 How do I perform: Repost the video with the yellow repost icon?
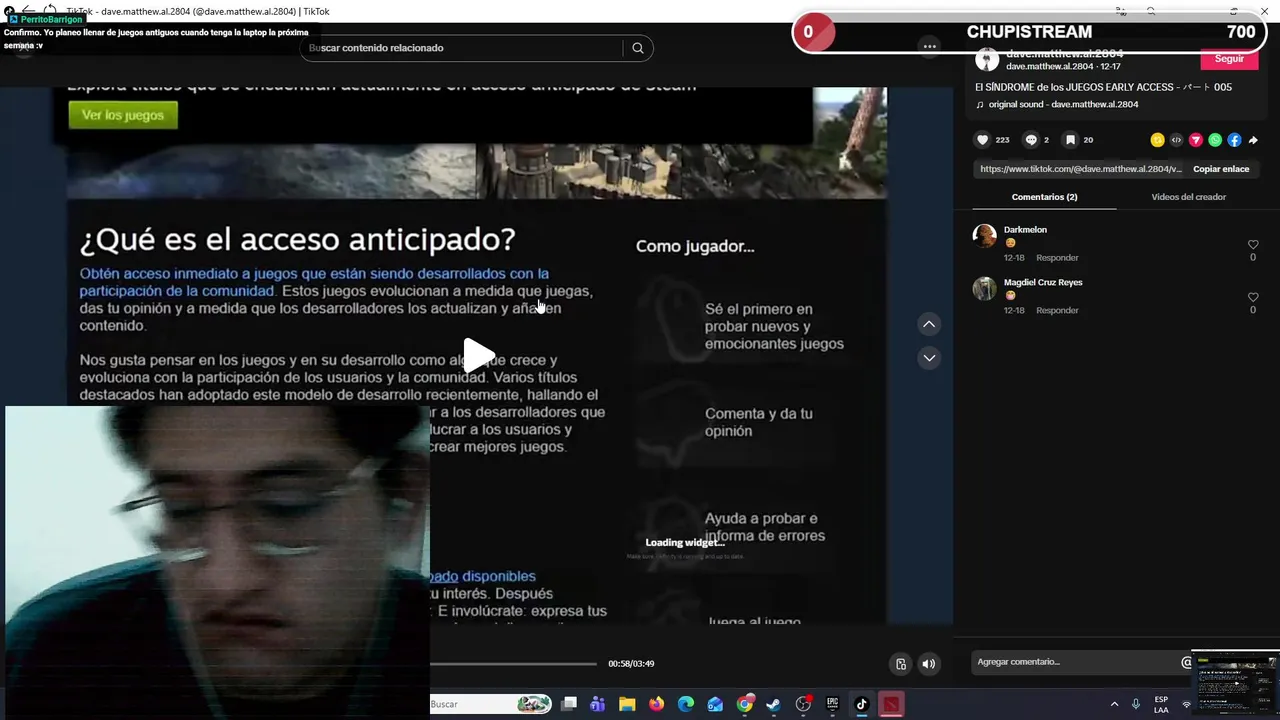(1157, 140)
